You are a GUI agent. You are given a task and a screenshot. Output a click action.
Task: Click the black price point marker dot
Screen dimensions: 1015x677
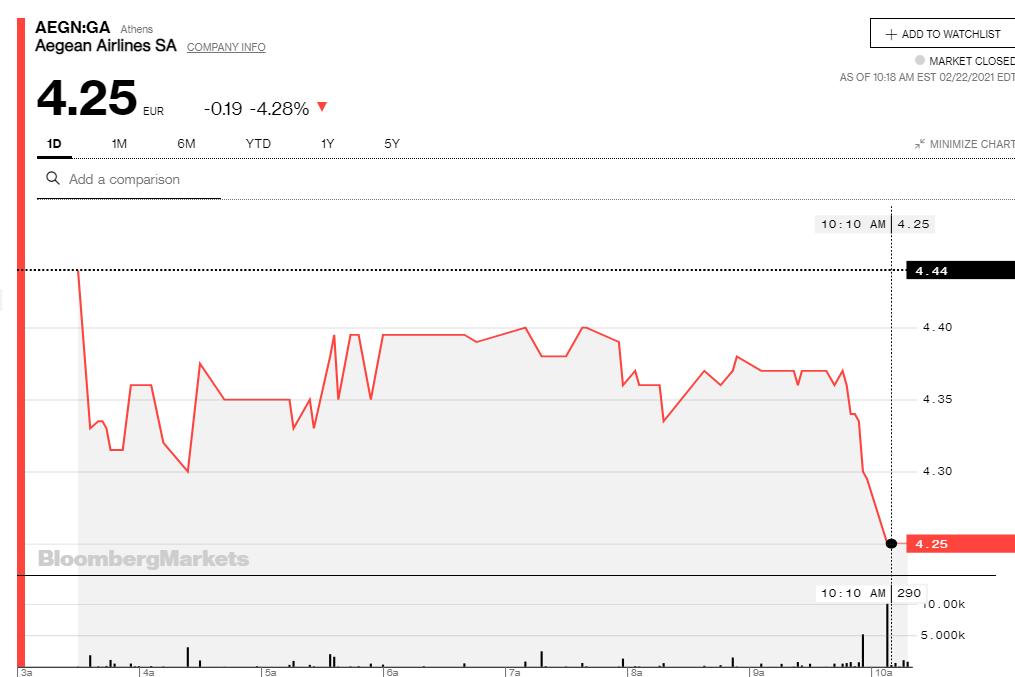[891, 543]
